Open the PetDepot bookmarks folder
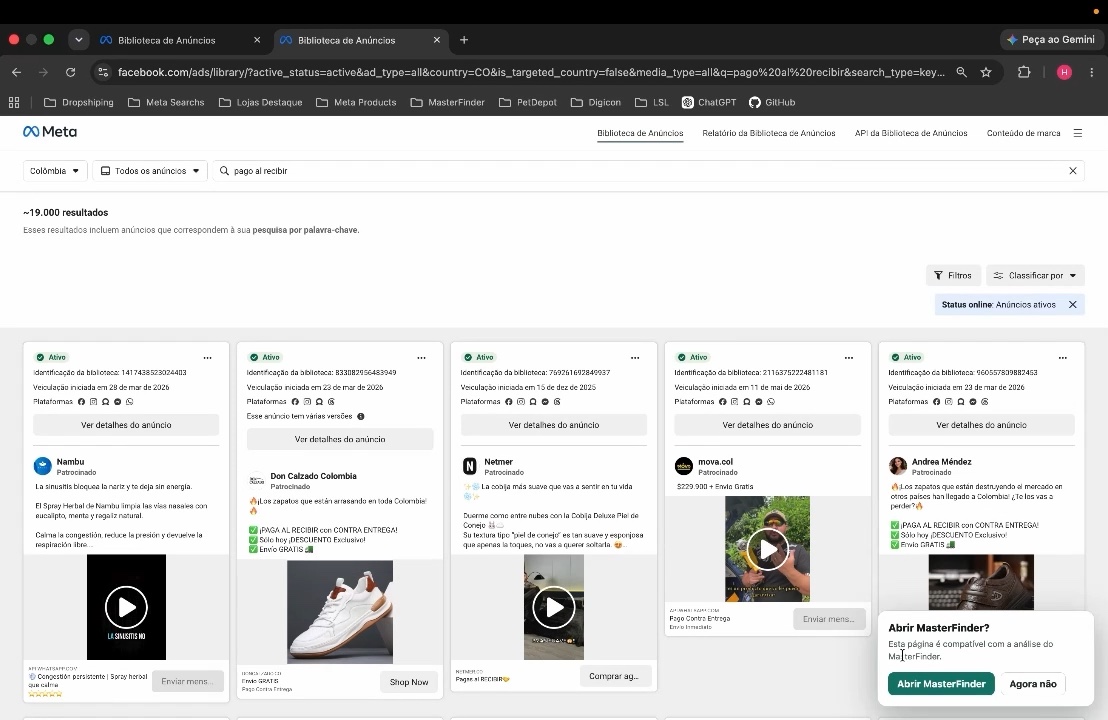This screenshot has width=1108, height=720. (x=529, y=102)
